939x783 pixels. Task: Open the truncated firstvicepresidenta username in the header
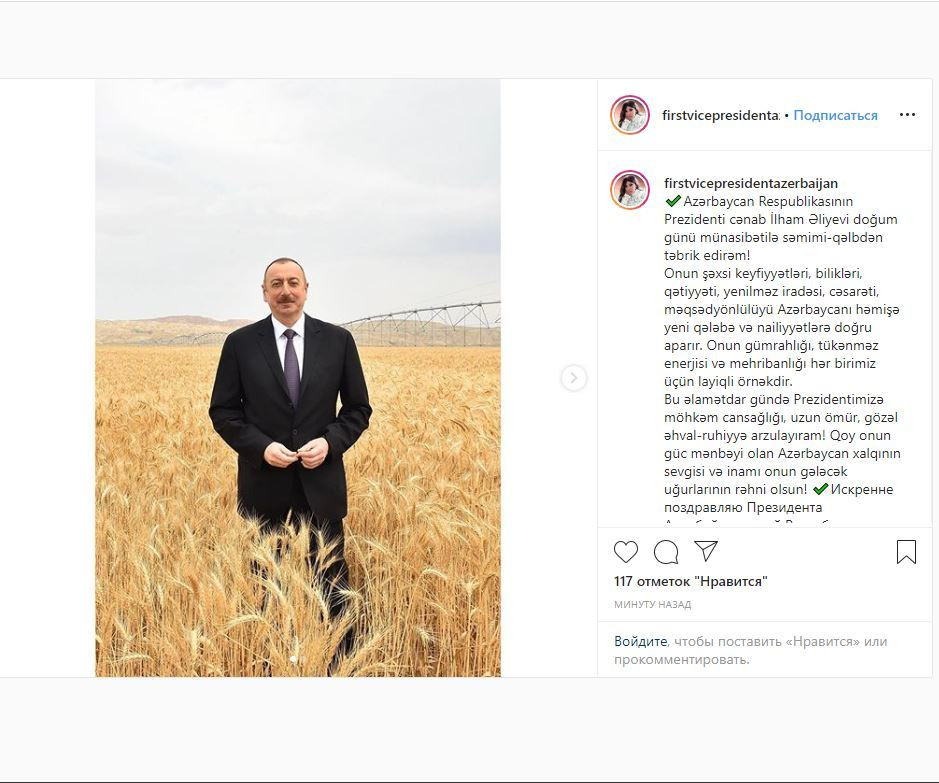tap(720, 115)
